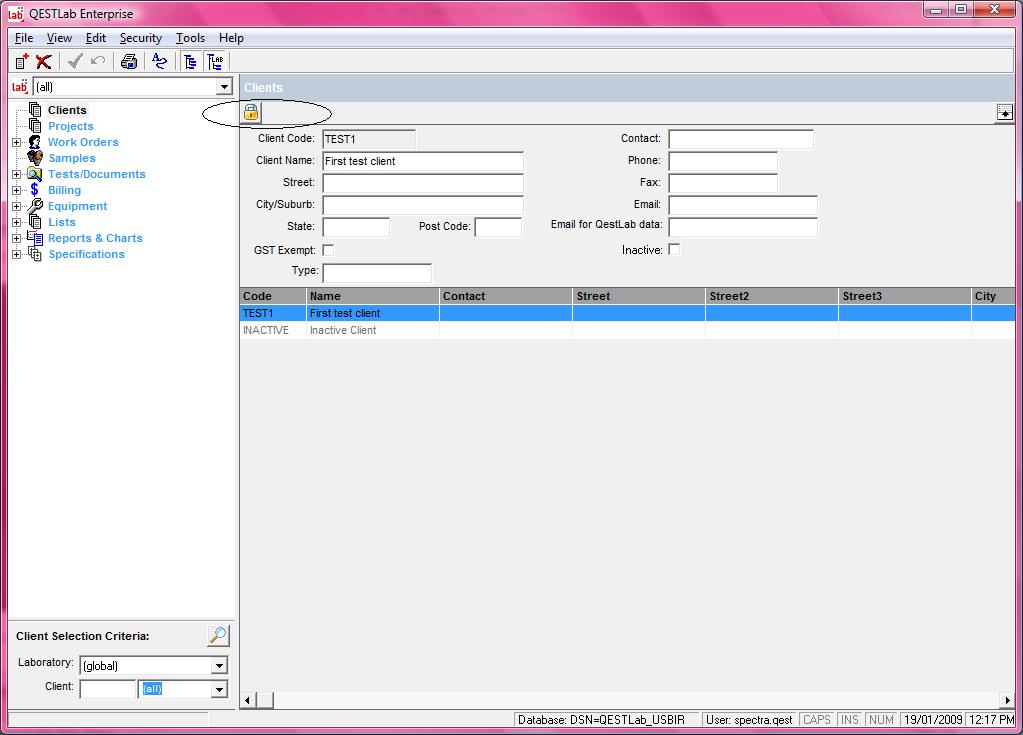Tick the Inactive checkbox
Viewport: 1023px width, 735px height.
pos(674,249)
